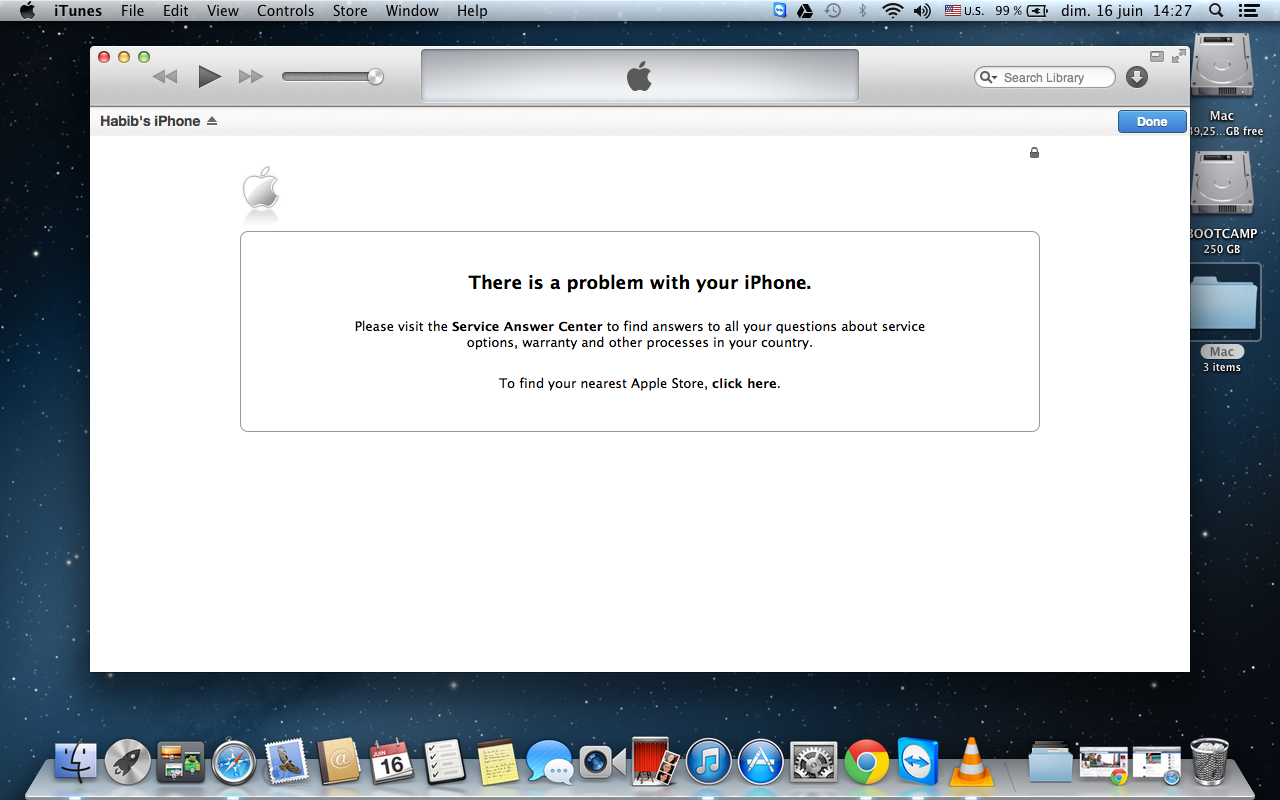Screen dimensions: 1280x800
Task: Open Launchpad rocket in the Dock
Action: click(x=128, y=763)
